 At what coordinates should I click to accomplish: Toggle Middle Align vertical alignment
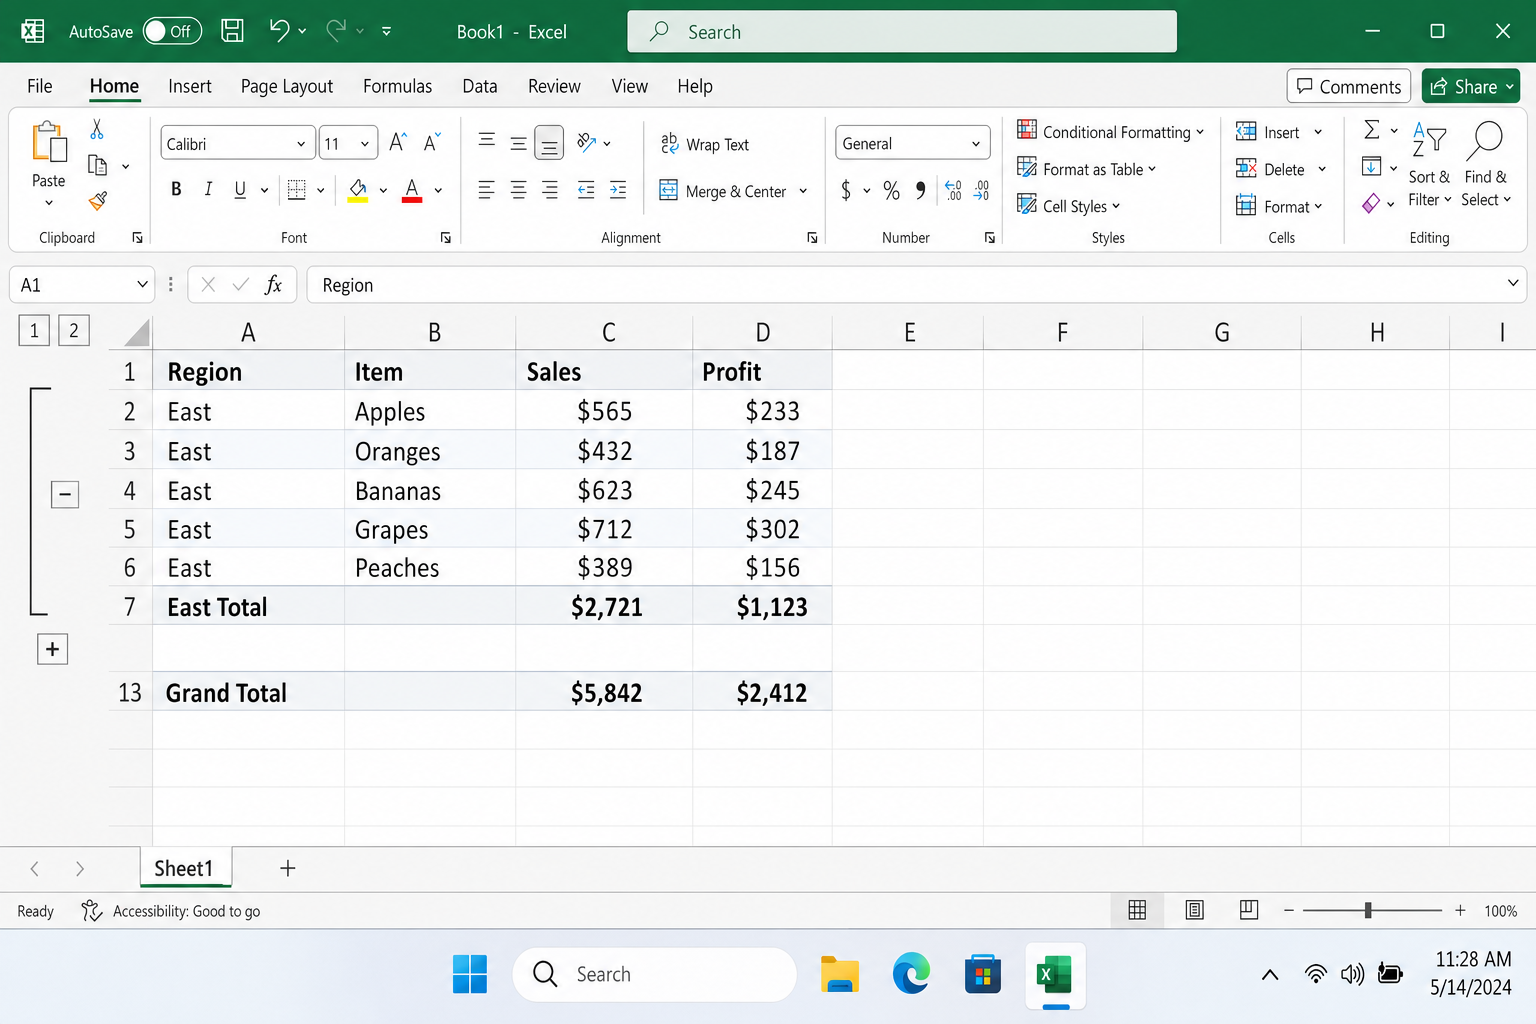pyautogui.click(x=518, y=143)
